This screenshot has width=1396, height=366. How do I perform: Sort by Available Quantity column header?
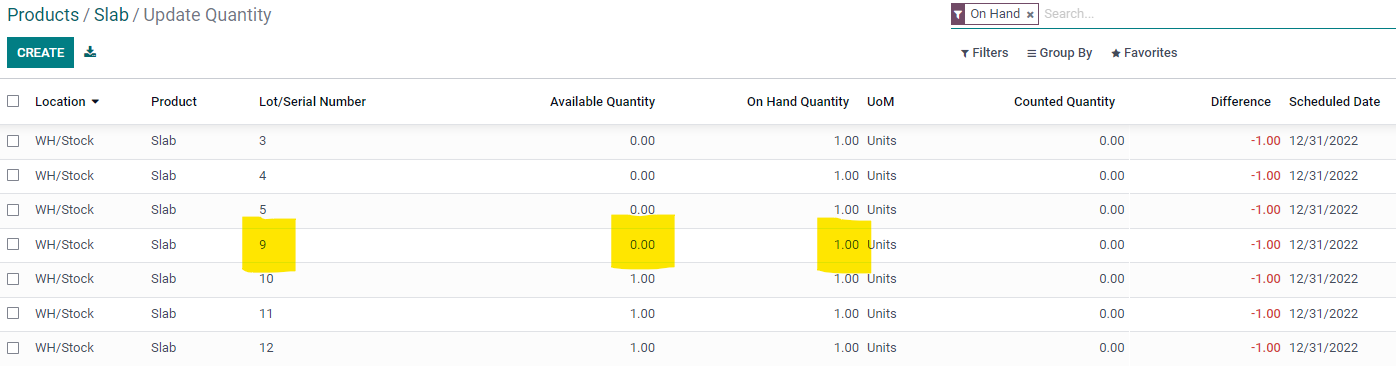coord(602,102)
